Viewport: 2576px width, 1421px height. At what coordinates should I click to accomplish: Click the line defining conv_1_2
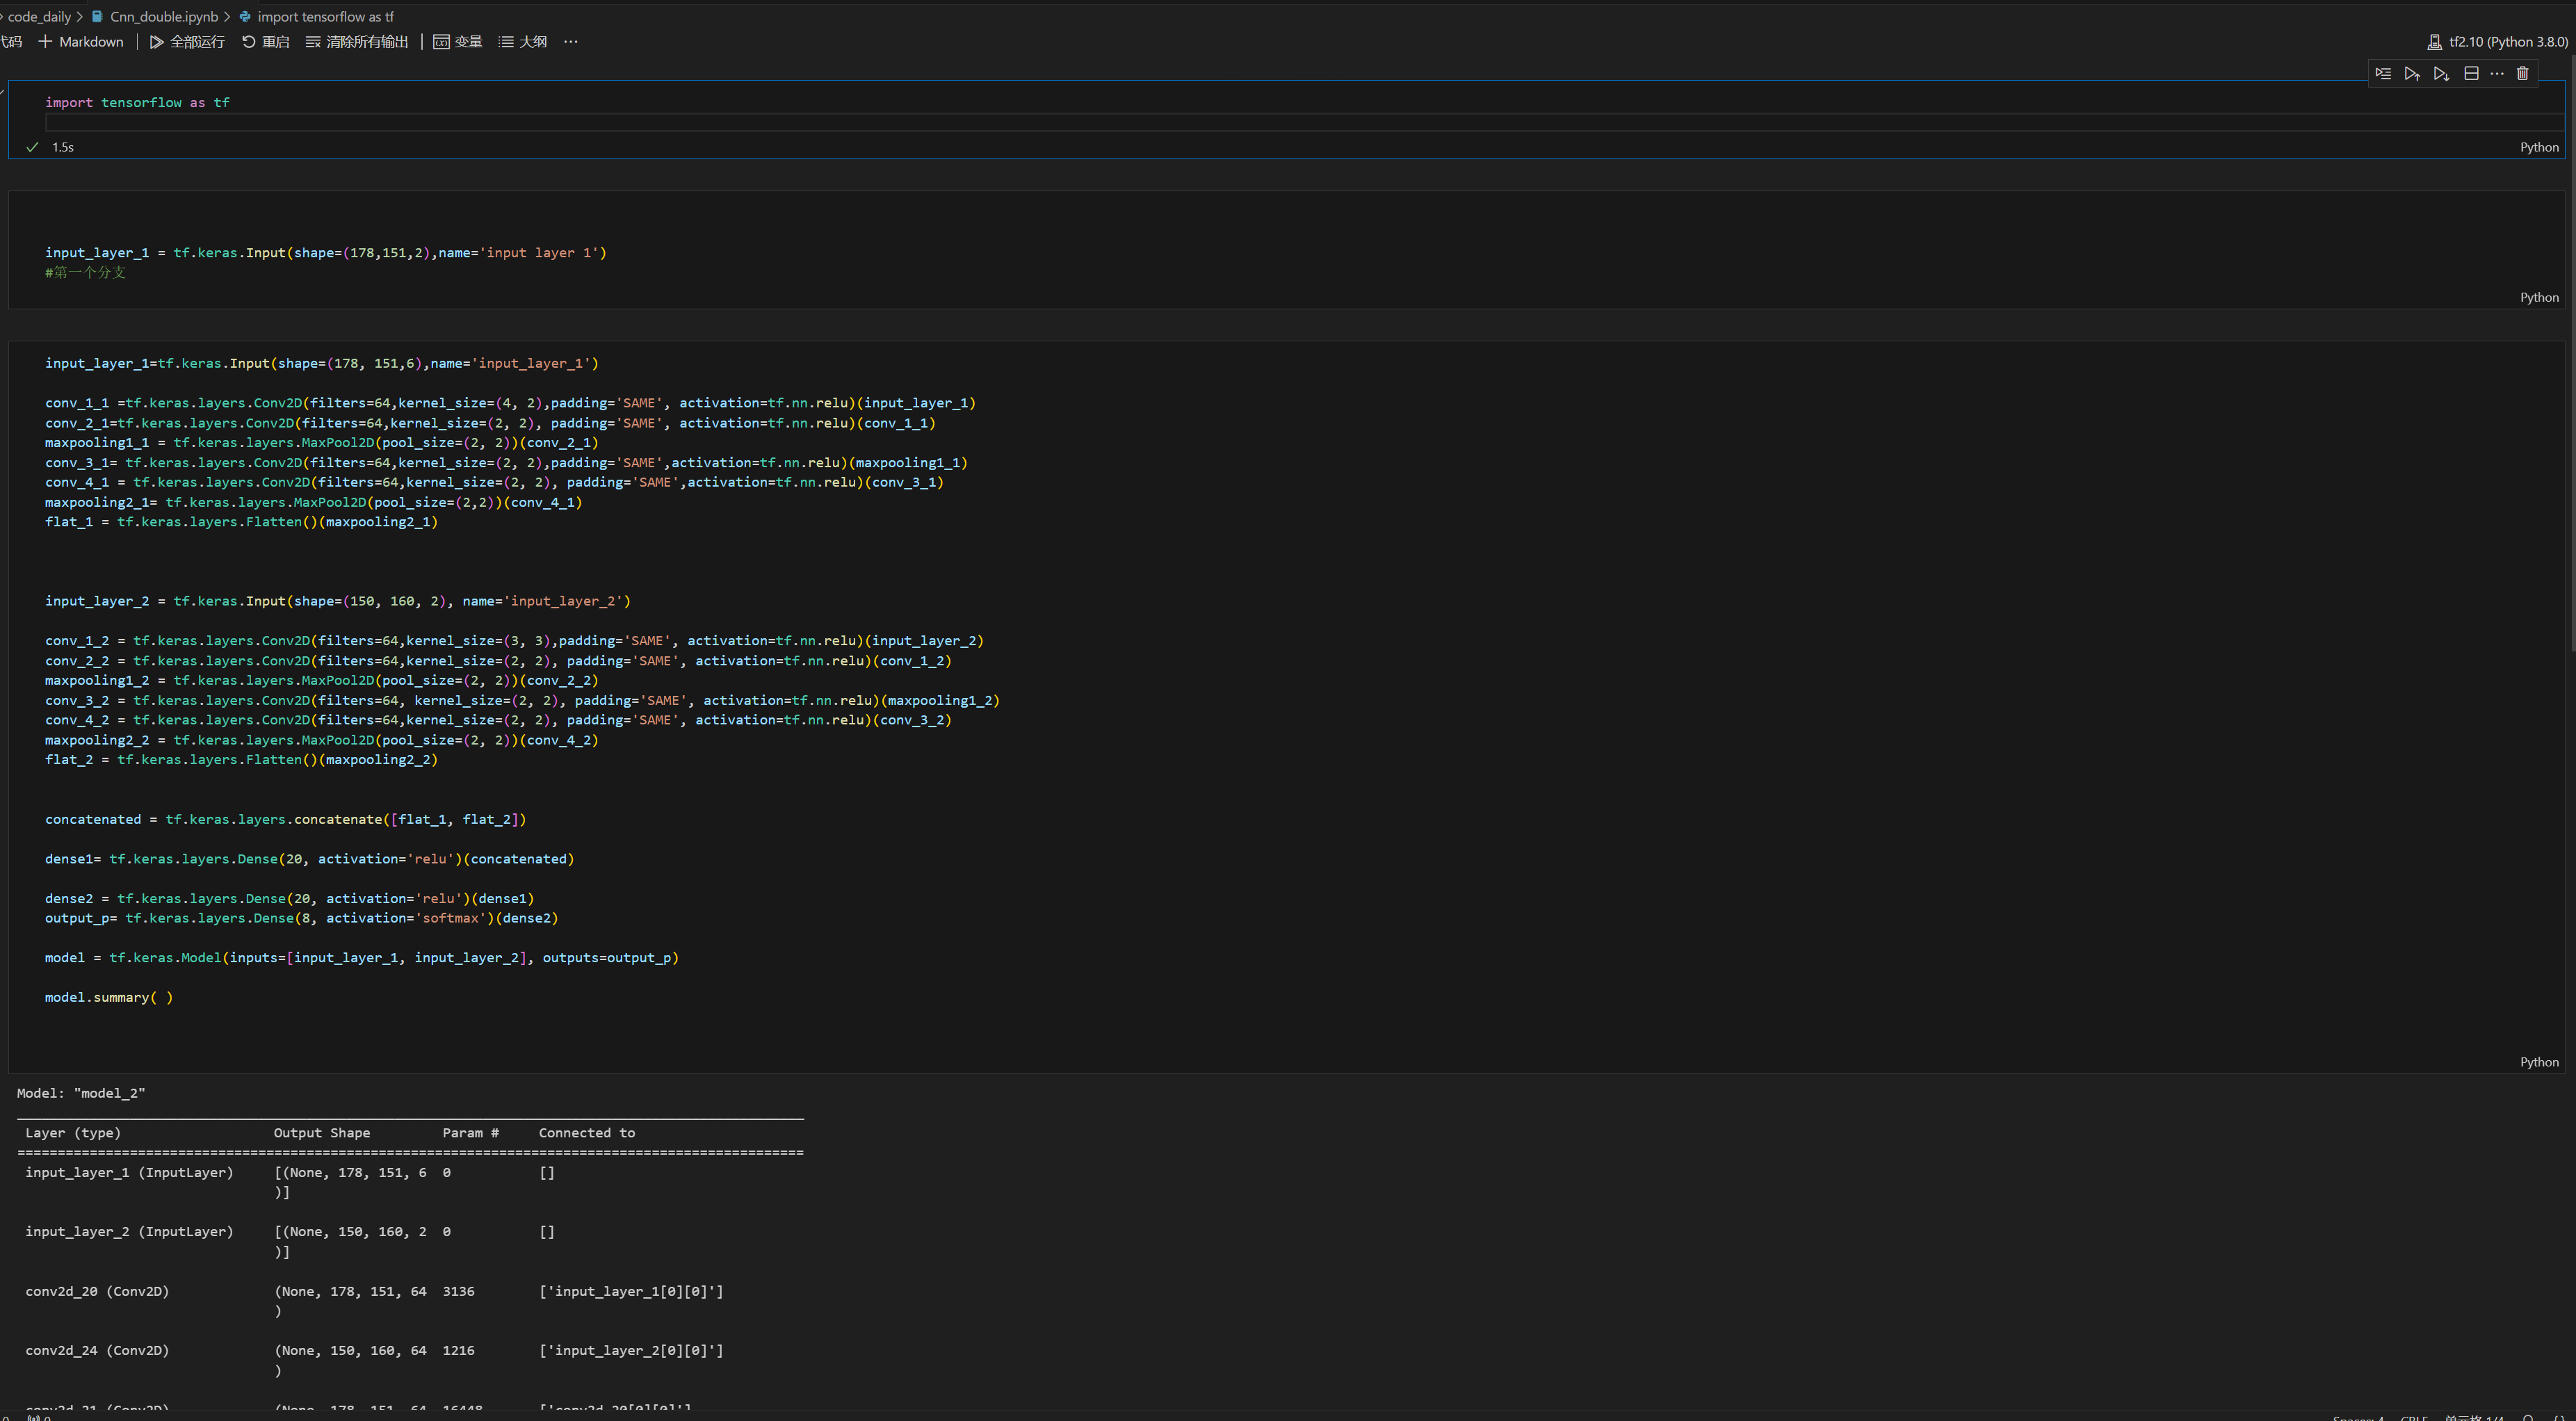click(514, 641)
